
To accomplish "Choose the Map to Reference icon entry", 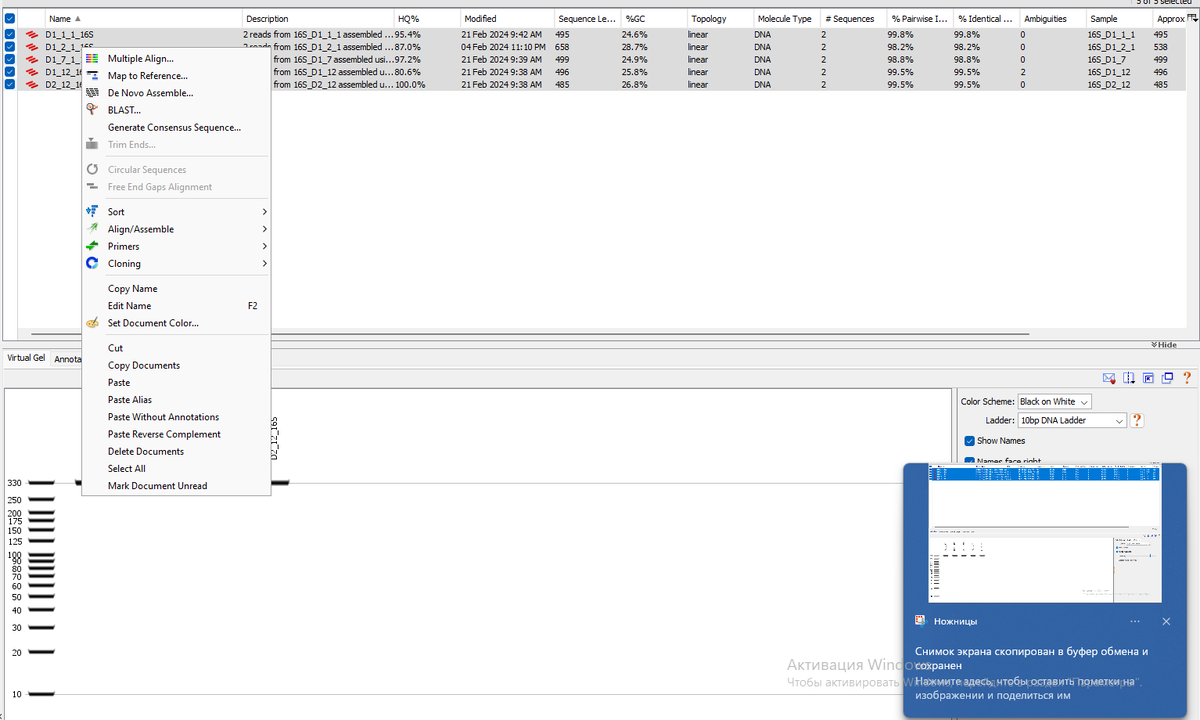I will [92, 76].
